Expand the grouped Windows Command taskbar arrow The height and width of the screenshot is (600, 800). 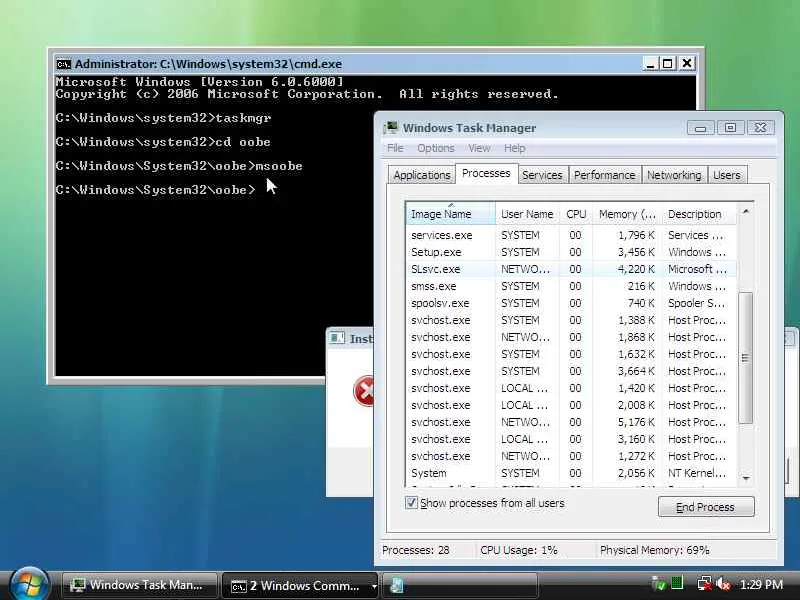click(x=374, y=586)
